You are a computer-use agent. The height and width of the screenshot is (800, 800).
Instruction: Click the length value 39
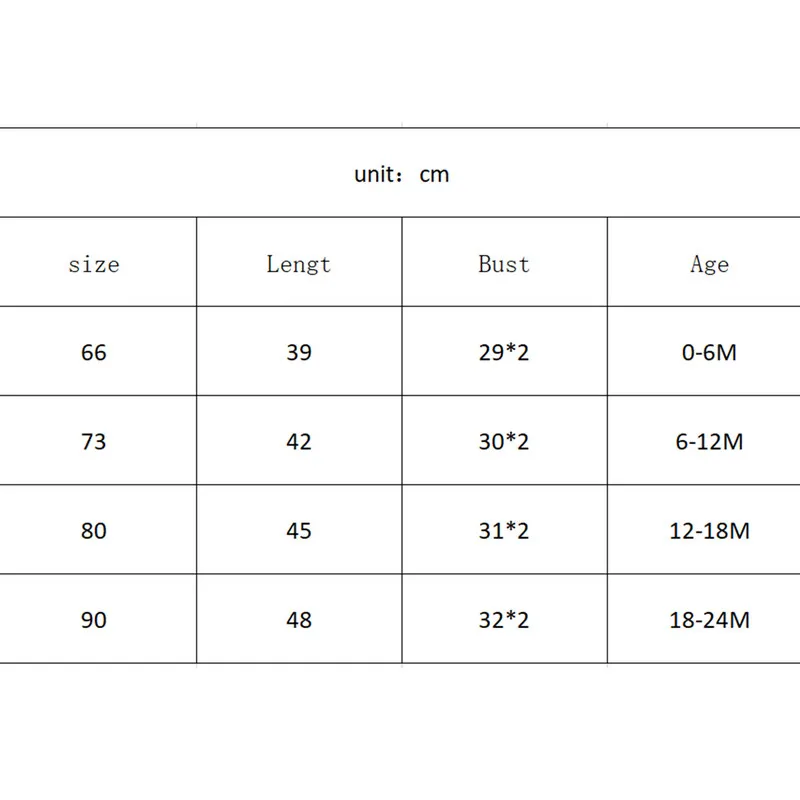(298, 352)
